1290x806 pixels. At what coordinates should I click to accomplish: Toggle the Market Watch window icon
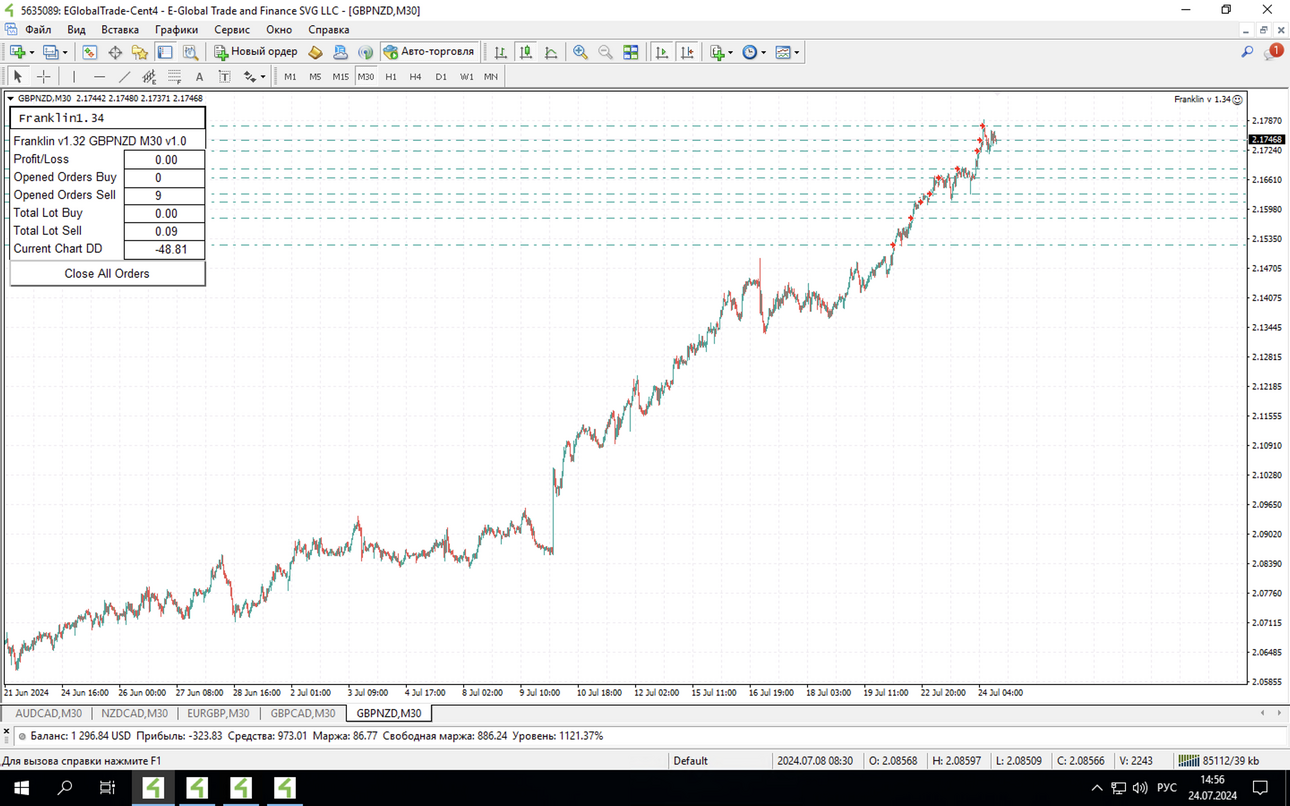click(90, 52)
